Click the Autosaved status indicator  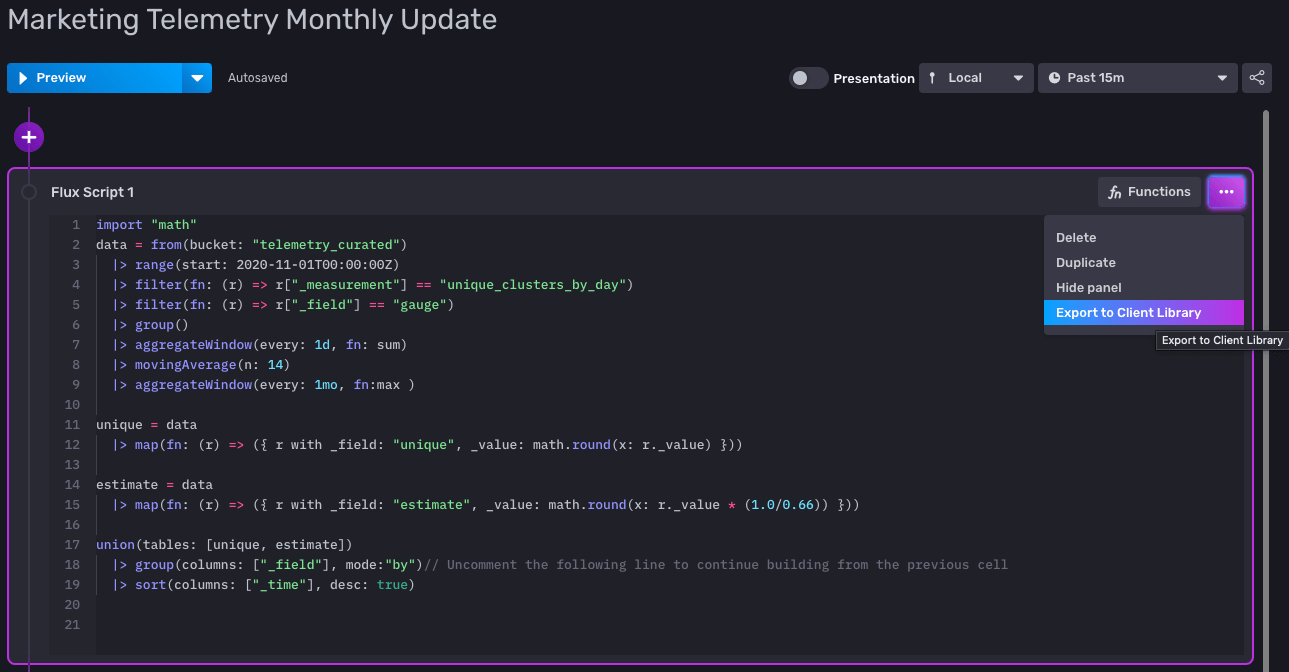pyautogui.click(x=257, y=77)
